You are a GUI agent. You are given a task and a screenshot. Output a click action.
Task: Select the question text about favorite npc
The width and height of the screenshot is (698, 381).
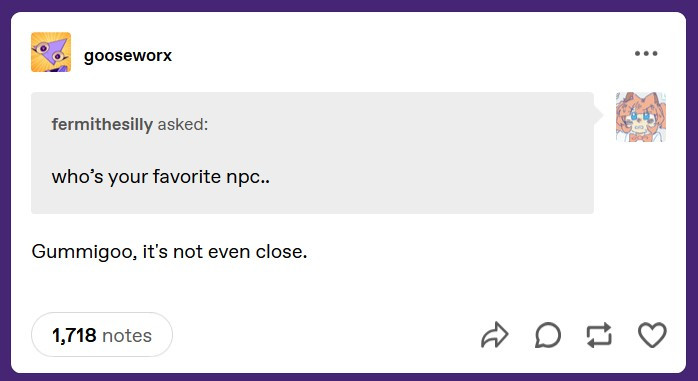coord(161,177)
